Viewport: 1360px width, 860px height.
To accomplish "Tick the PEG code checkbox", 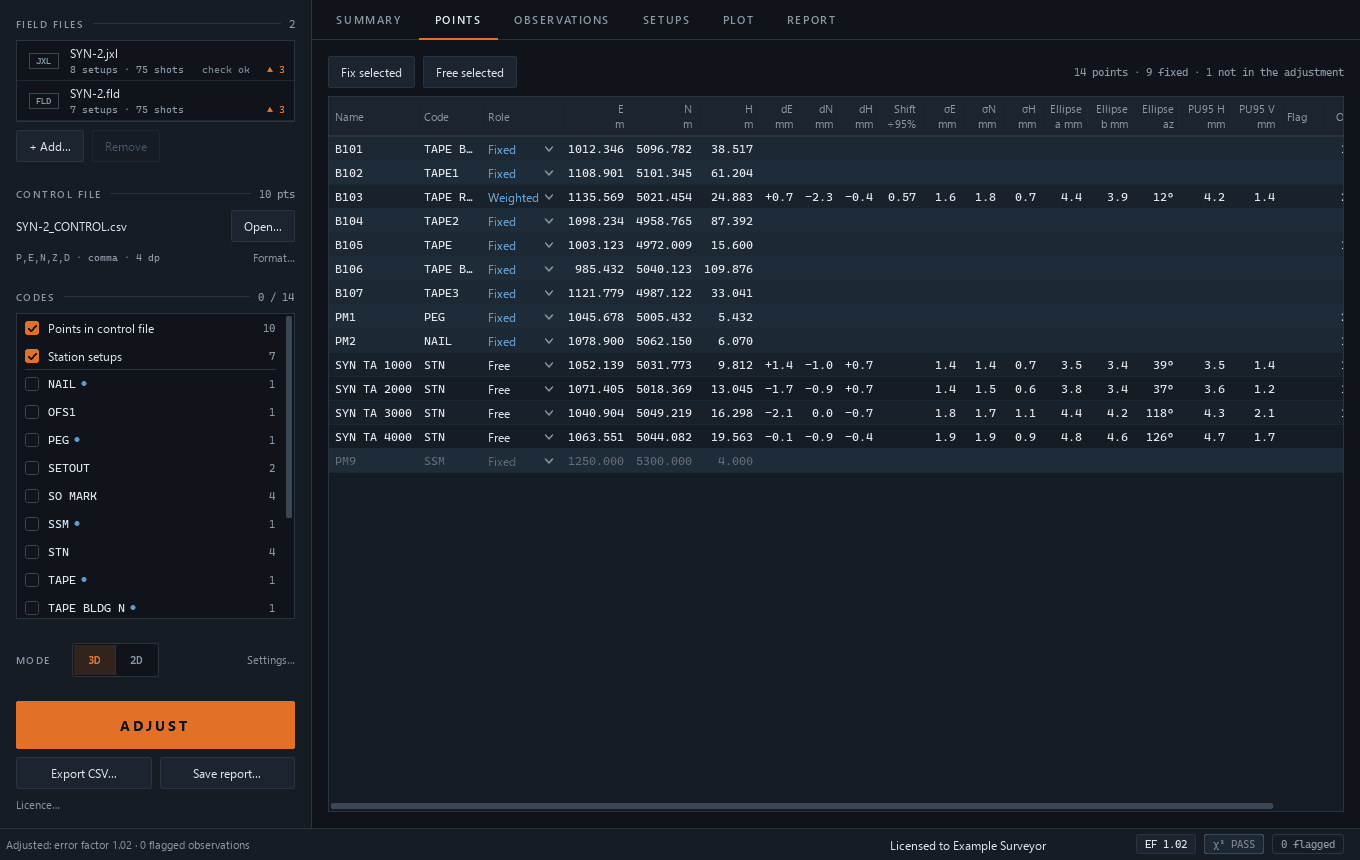I will [32, 440].
